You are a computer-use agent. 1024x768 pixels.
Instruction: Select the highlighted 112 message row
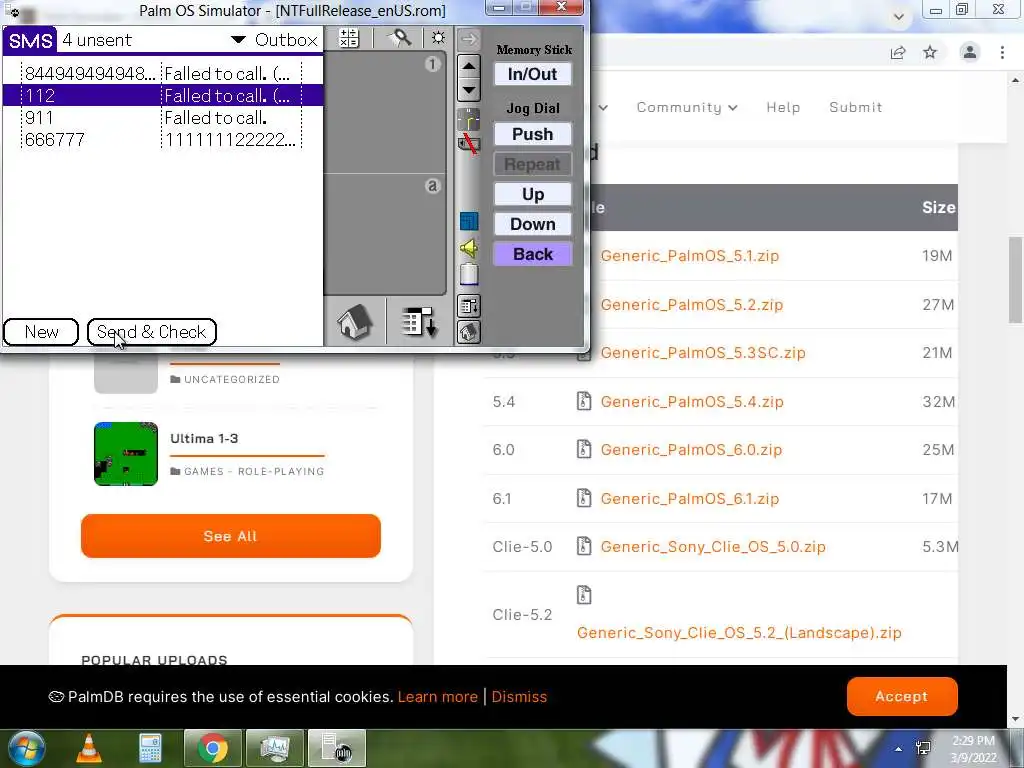click(163, 95)
